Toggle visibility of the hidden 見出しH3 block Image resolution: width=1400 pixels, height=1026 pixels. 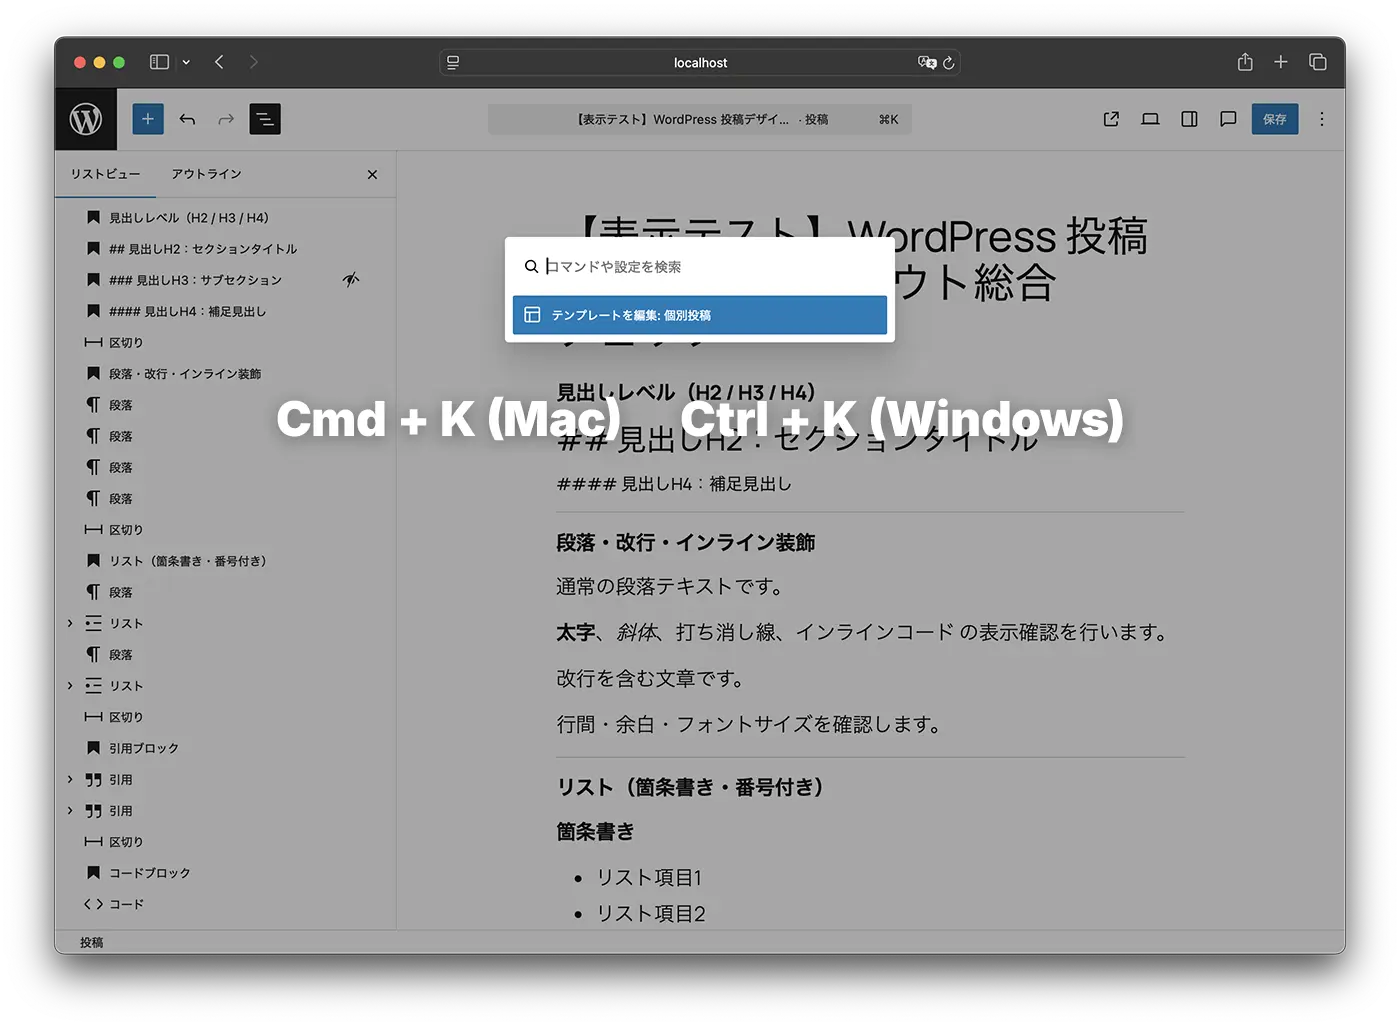click(350, 280)
